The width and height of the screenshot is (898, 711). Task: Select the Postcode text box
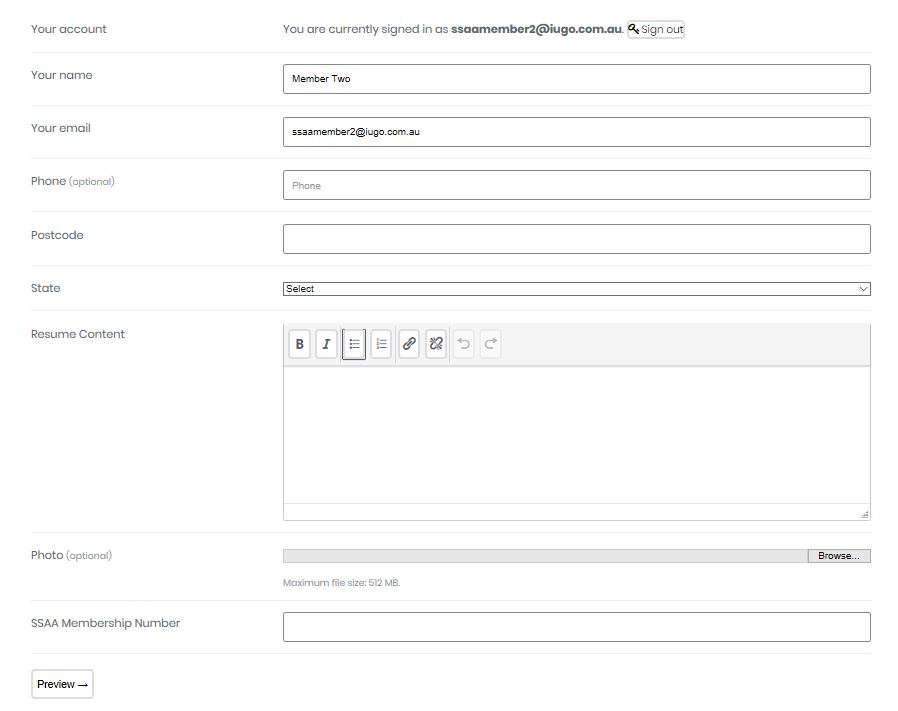click(x=576, y=239)
